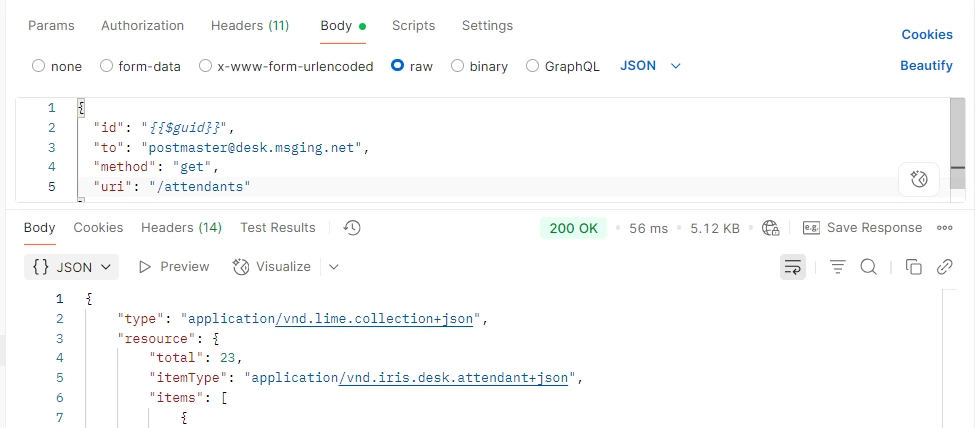
Task: Toggle the wrap lines icon in response
Action: (792, 267)
